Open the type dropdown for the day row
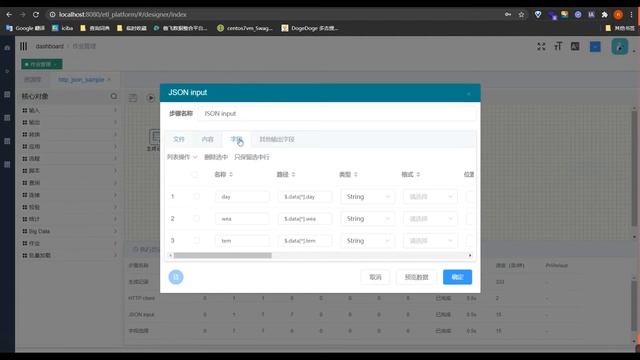 click(x=367, y=197)
